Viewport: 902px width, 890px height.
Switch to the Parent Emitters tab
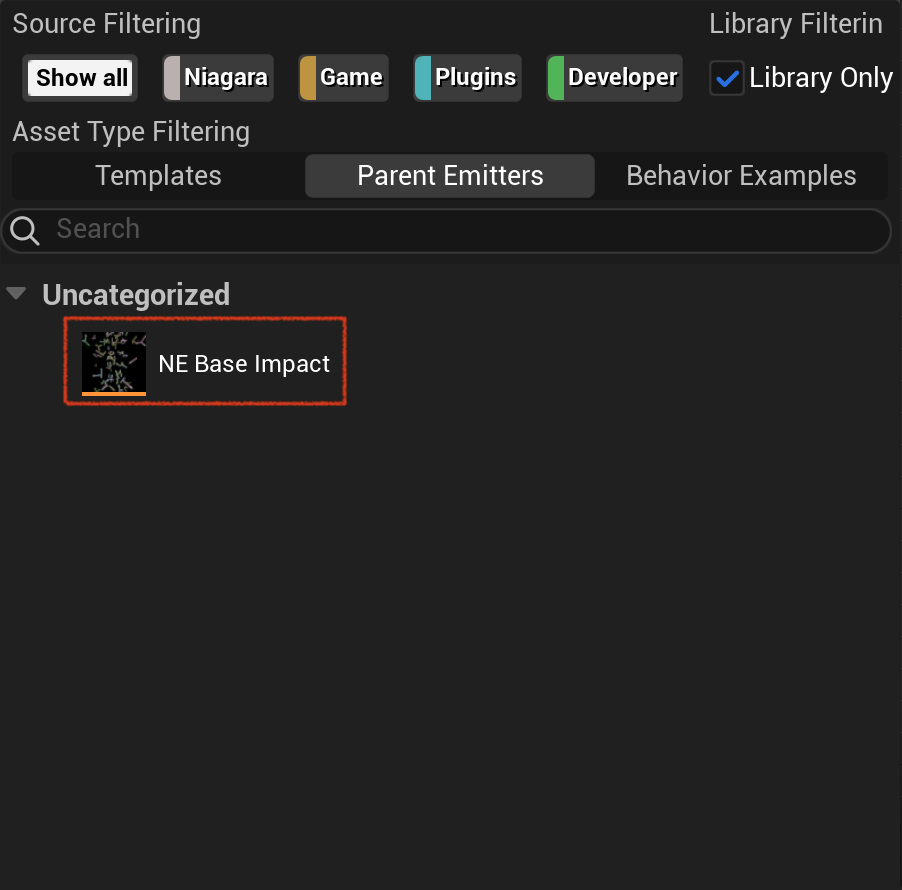coord(450,175)
